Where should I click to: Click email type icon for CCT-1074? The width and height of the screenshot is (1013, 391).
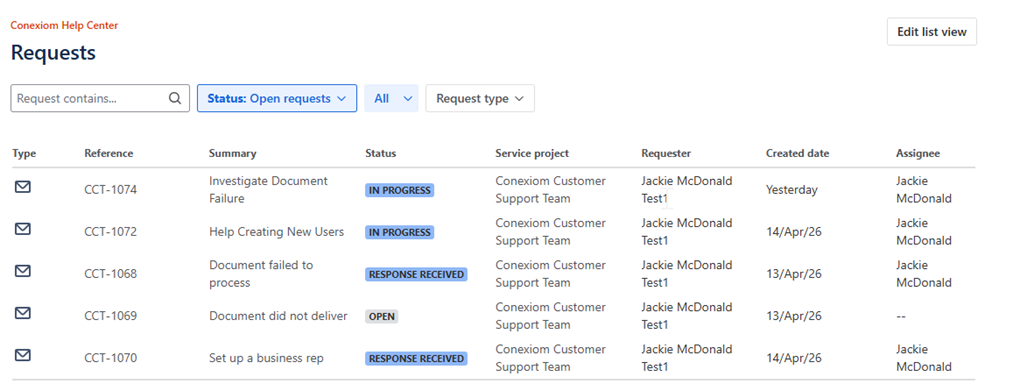point(23,187)
